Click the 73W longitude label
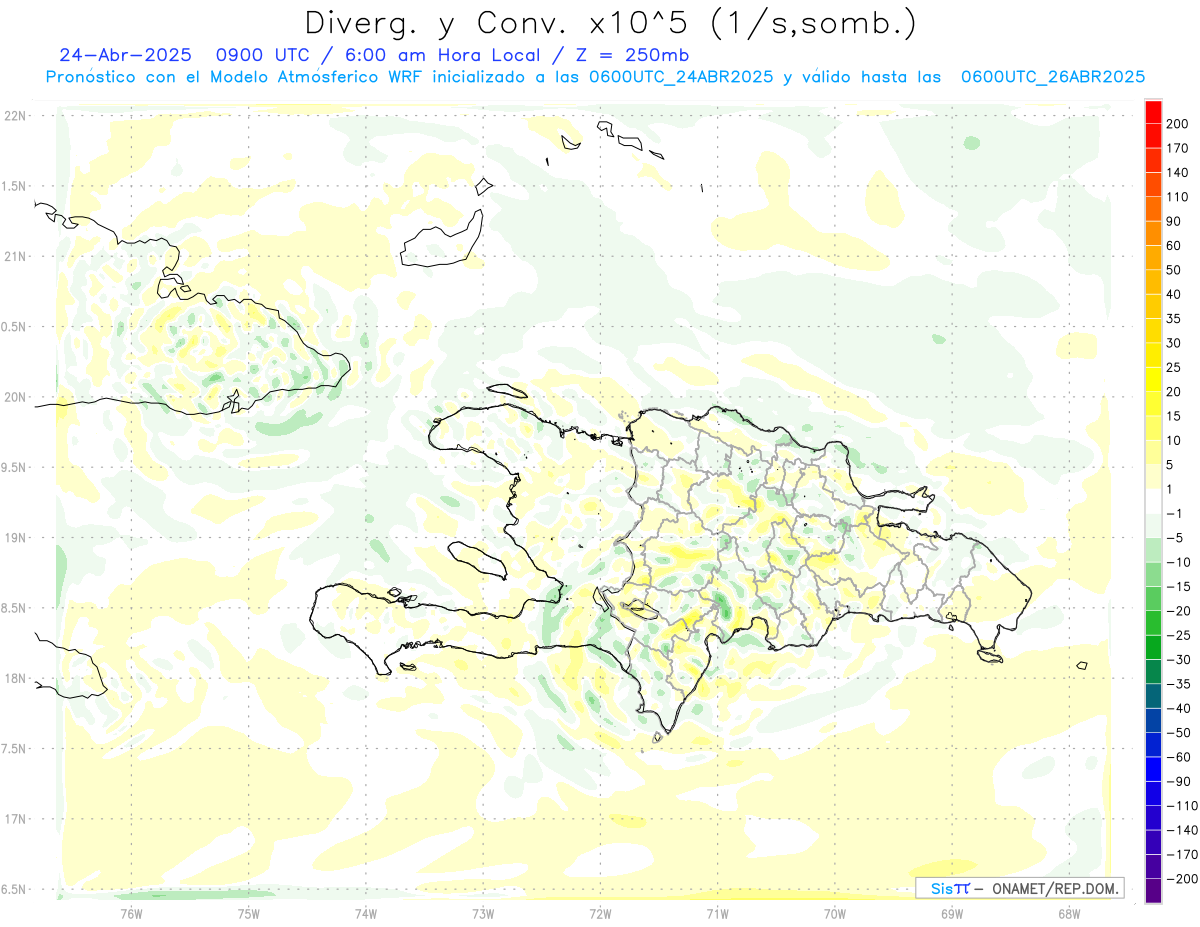This screenshot has width=1200, height=927. click(483, 913)
